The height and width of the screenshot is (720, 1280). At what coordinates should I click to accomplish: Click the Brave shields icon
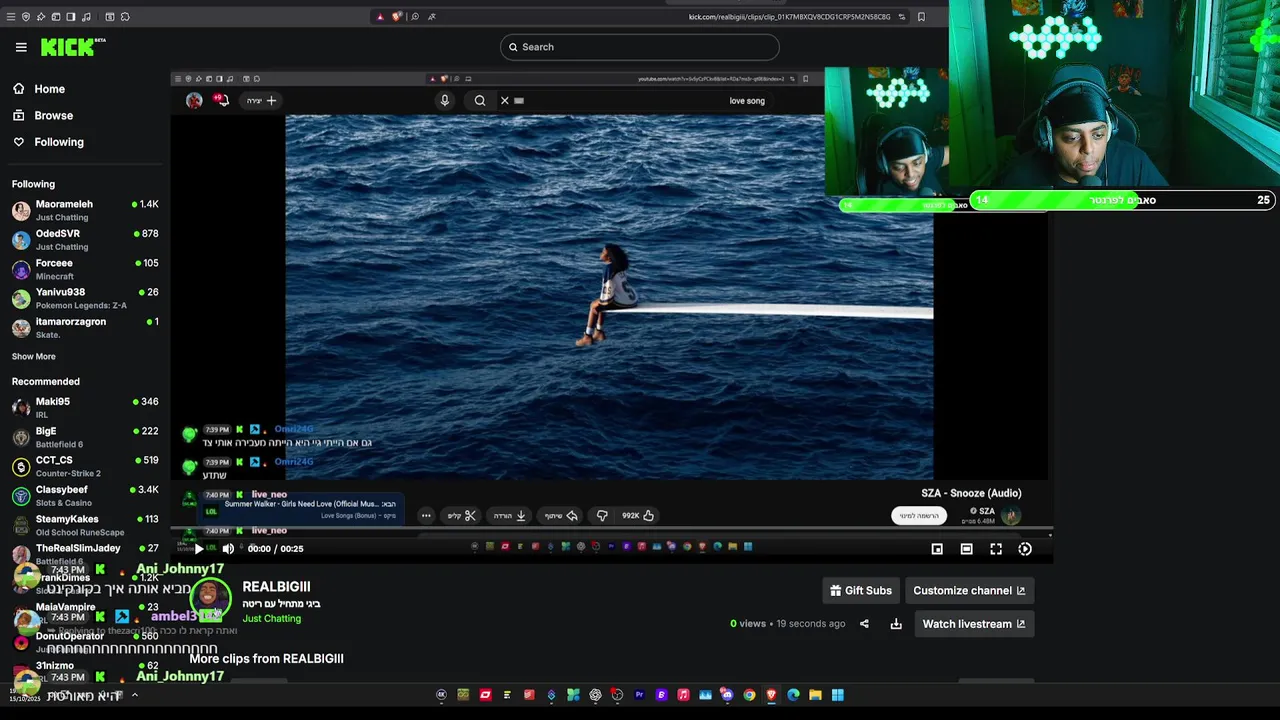click(x=397, y=16)
